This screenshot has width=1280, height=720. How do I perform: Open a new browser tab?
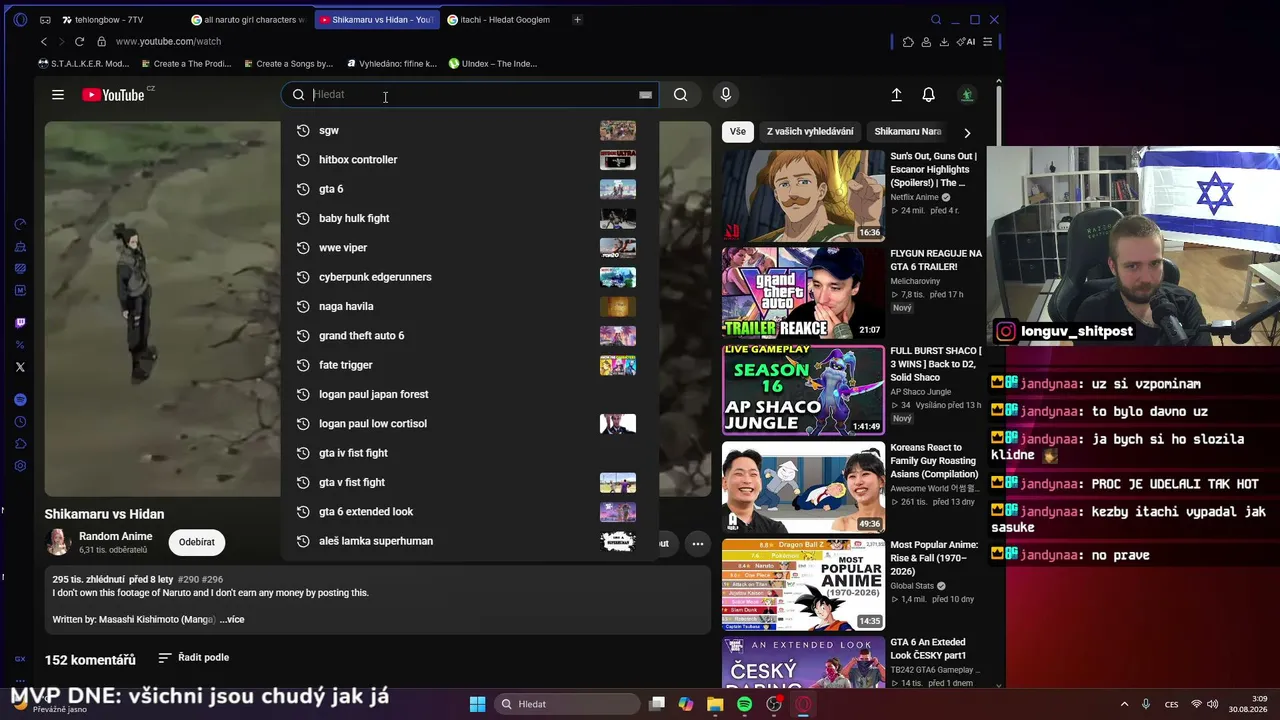point(577,20)
